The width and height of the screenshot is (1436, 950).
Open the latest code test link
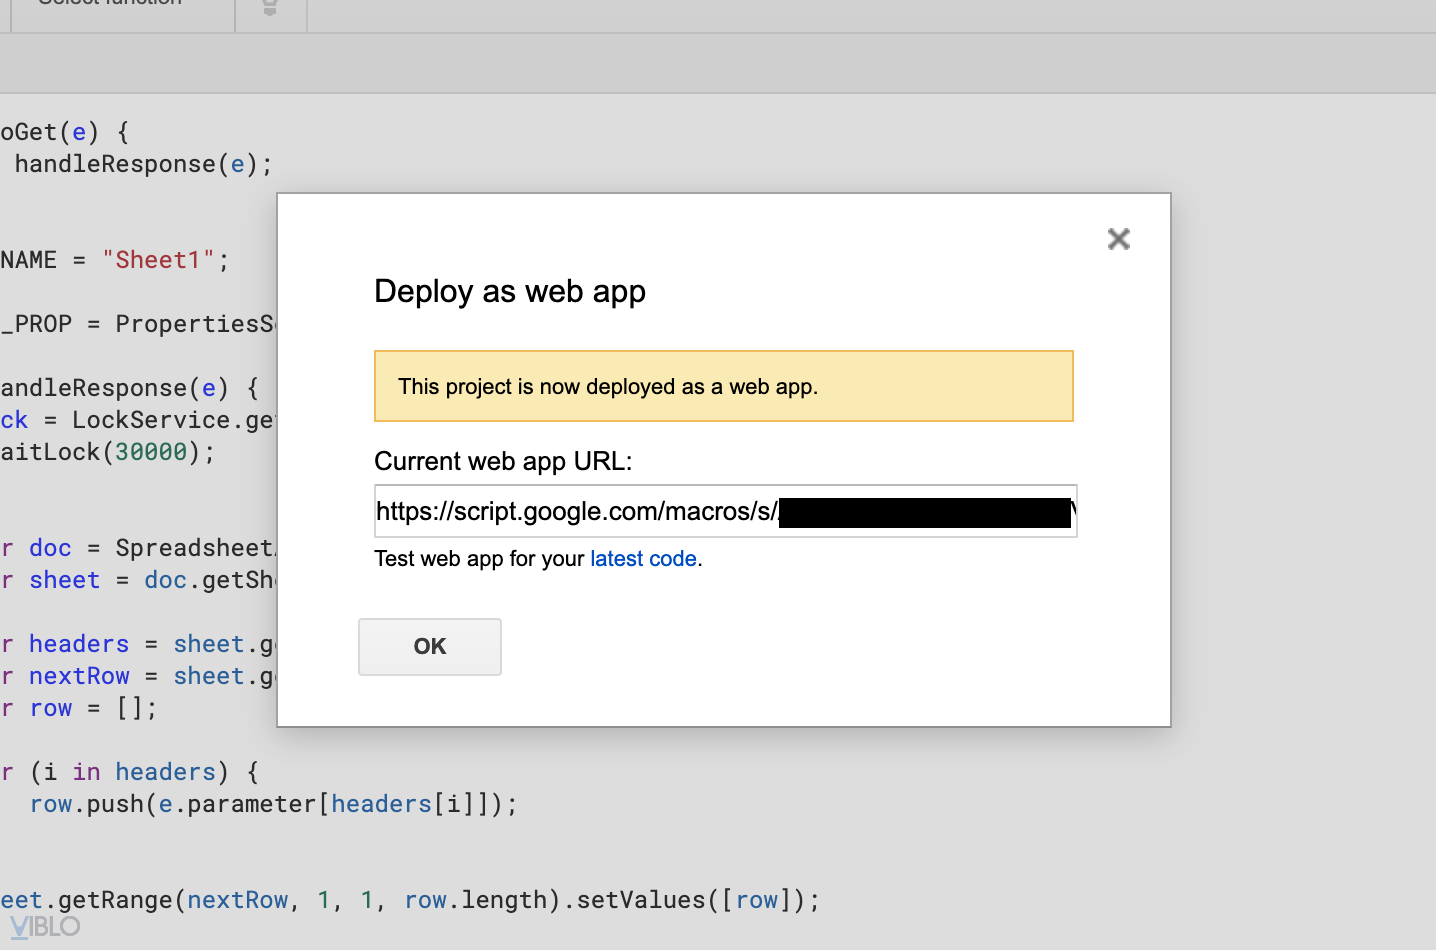tap(643, 559)
